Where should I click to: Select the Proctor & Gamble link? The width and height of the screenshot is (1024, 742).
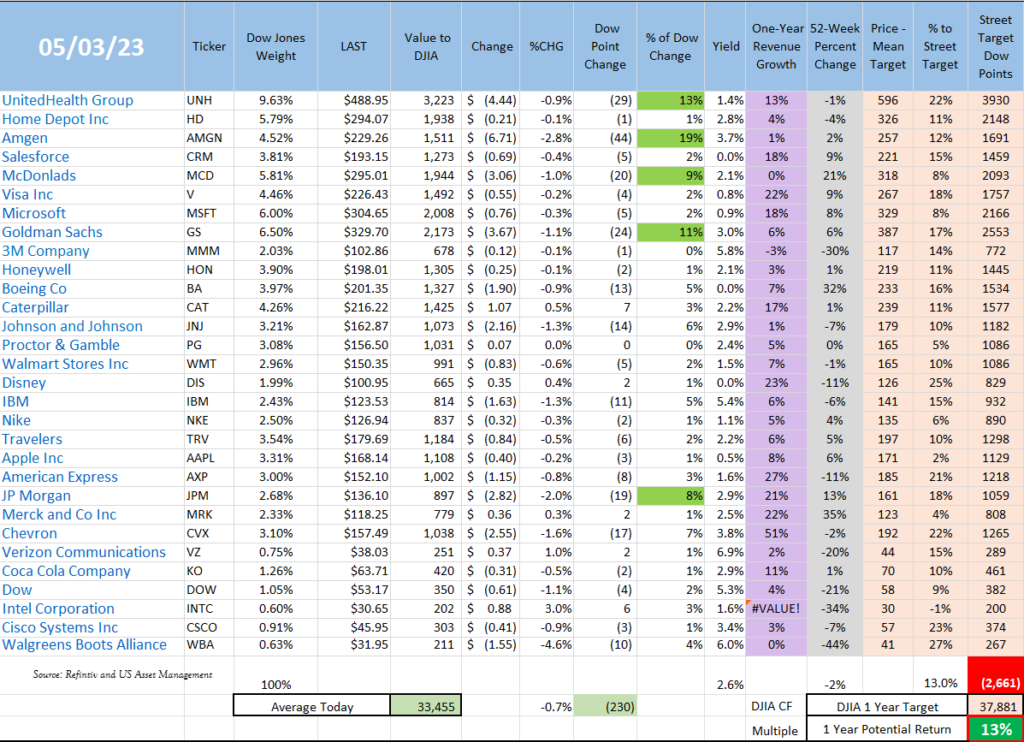[x=61, y=346]
